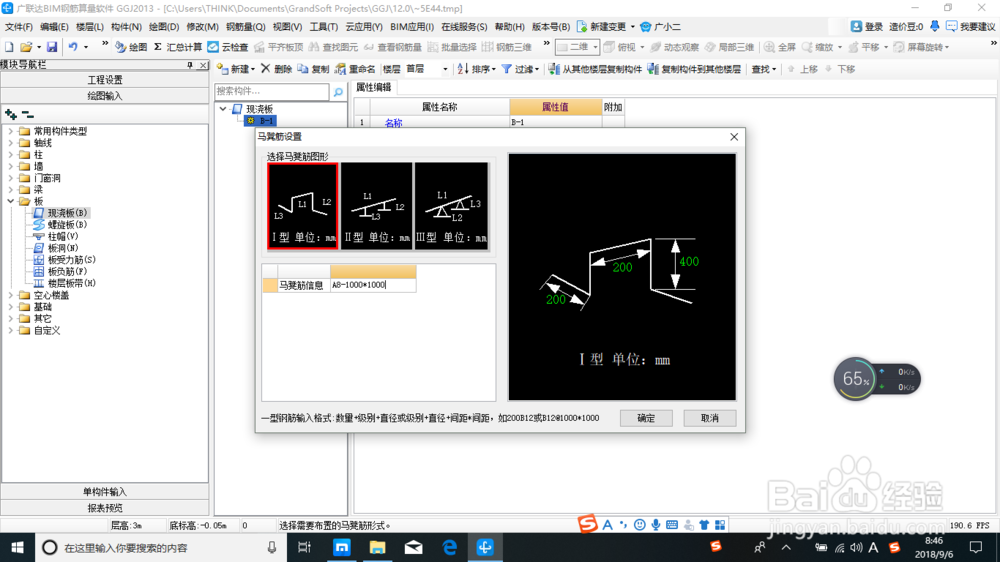
Task: Click 批量选择 batch select tool
Action: coord(452,47)
